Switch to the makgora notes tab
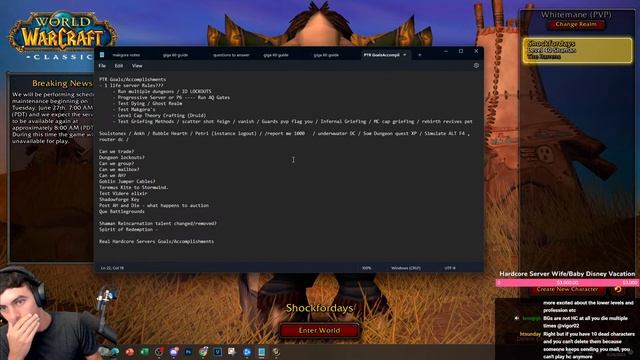Screen dimensions: 640x360 tap(126, 55)
